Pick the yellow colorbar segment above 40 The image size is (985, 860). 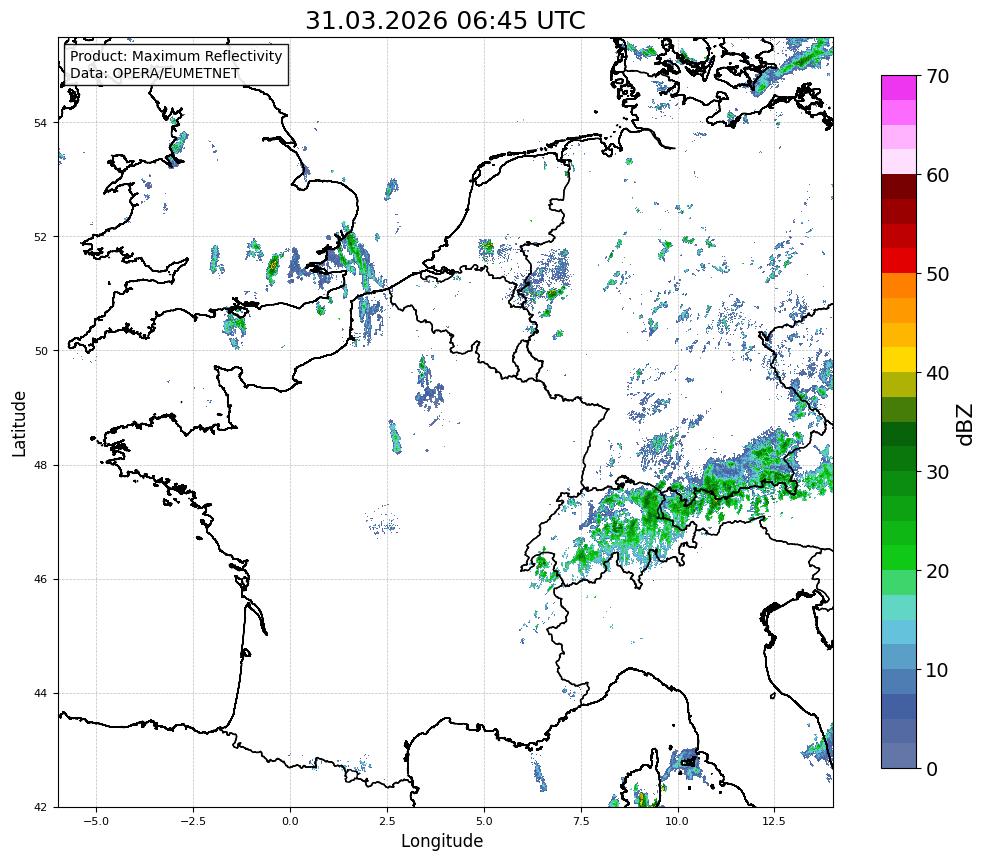898,359
